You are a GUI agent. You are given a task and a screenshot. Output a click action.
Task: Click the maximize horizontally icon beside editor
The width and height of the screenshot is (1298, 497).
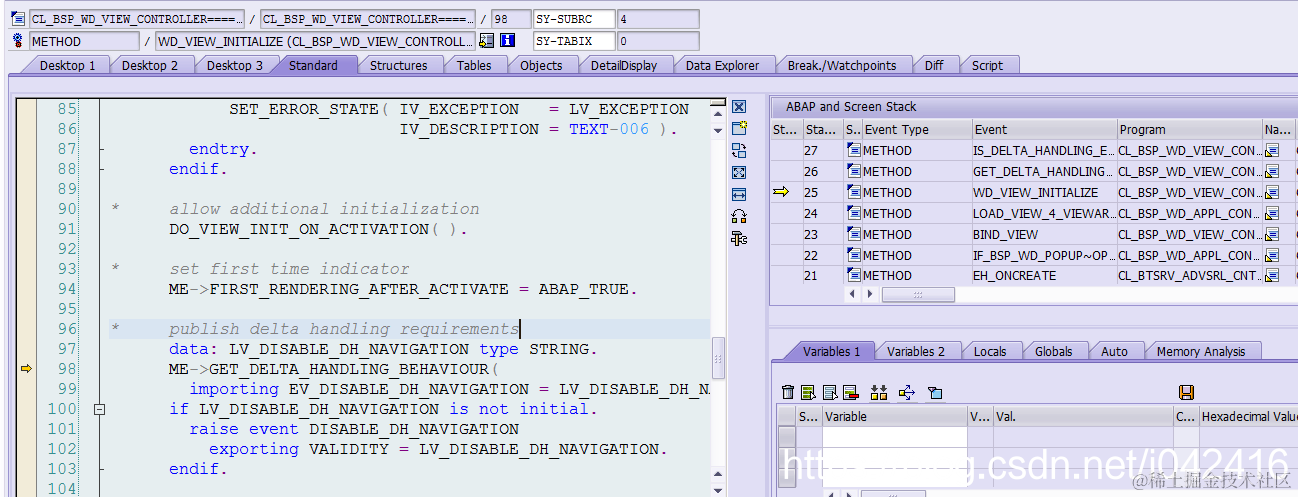(x=739, y=194)
